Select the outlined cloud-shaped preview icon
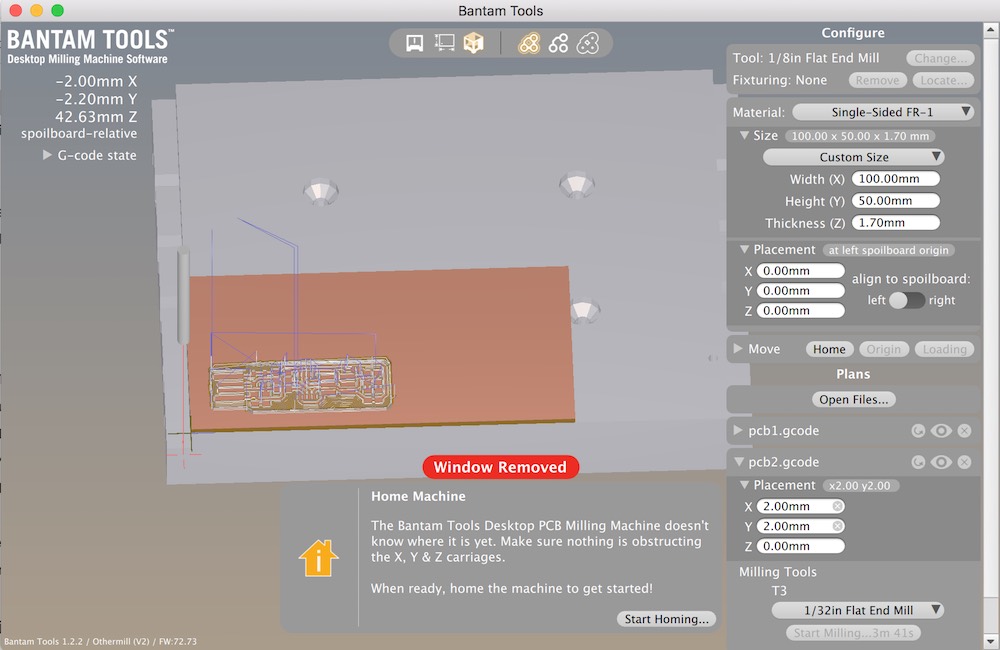This screenshot has width=1000, height=650. tap(587, 43)
